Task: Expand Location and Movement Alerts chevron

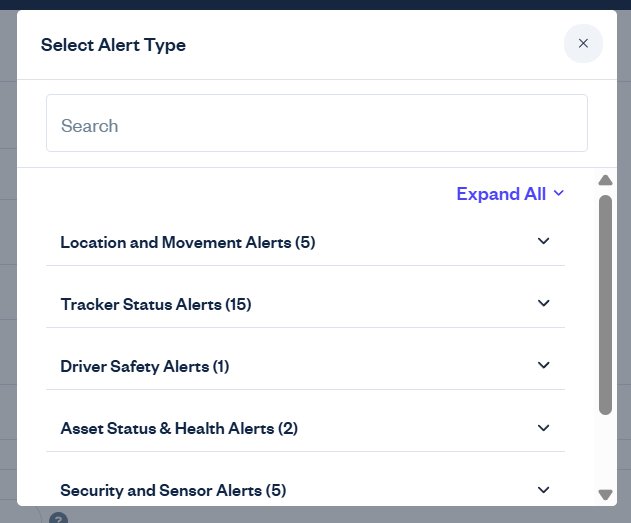Action: coord(543,241)
